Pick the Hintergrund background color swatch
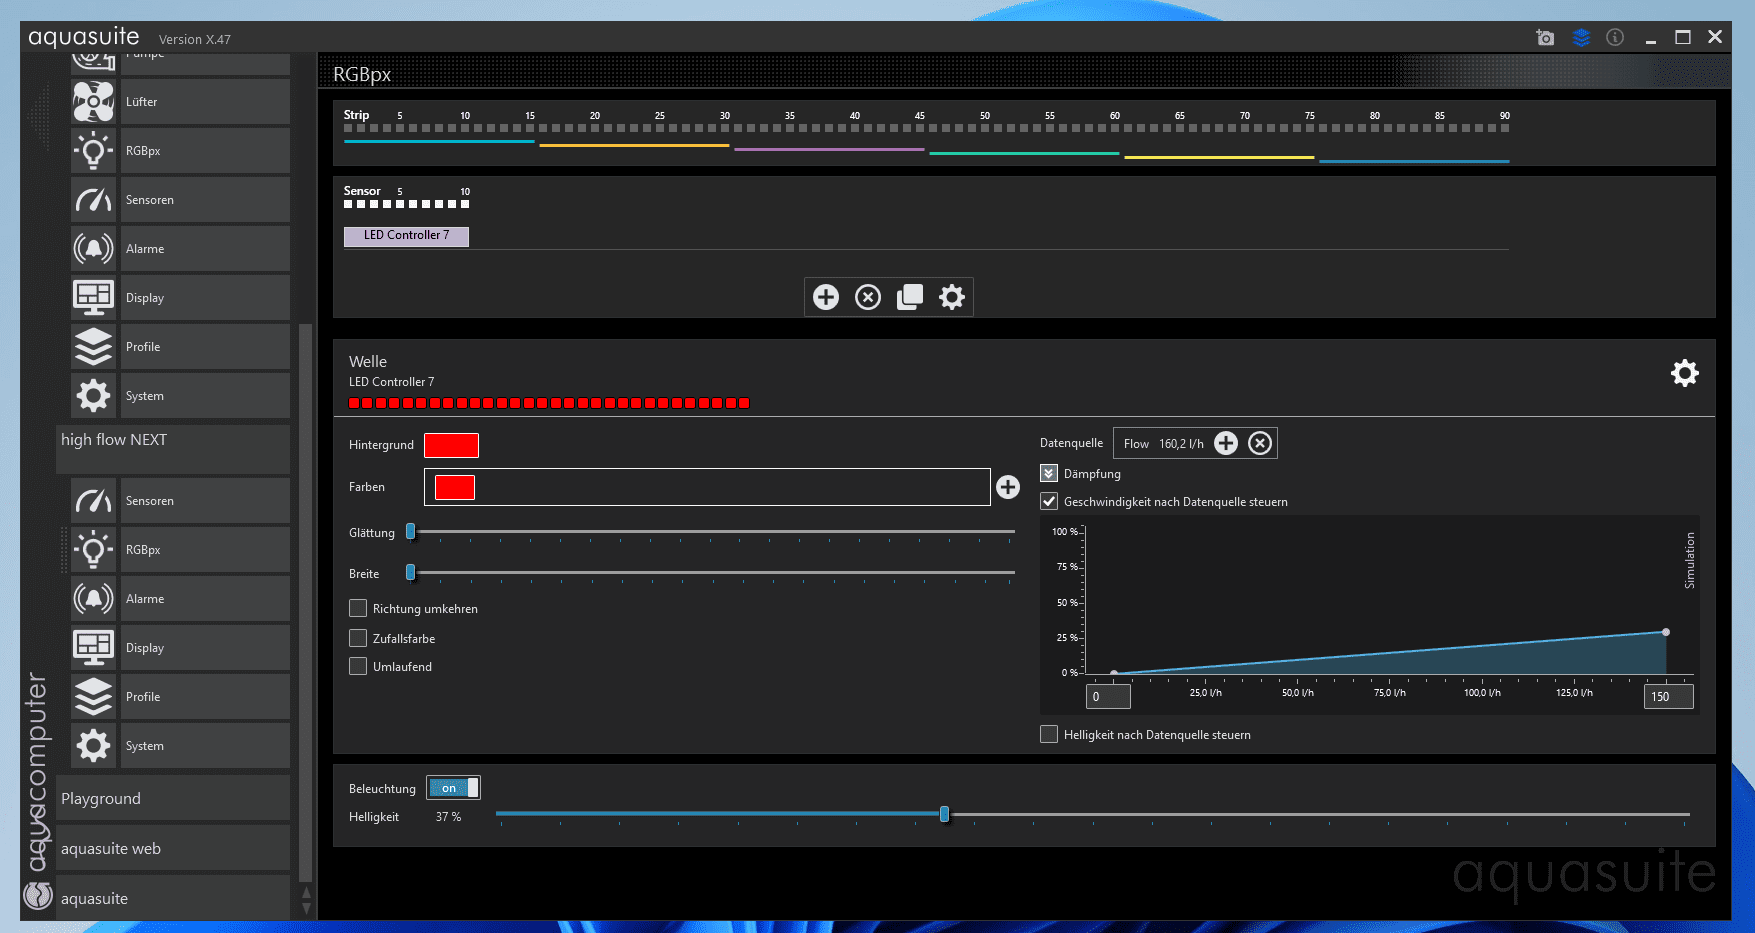The width and height of the screenshot is (1755, 933). point(451,445)
